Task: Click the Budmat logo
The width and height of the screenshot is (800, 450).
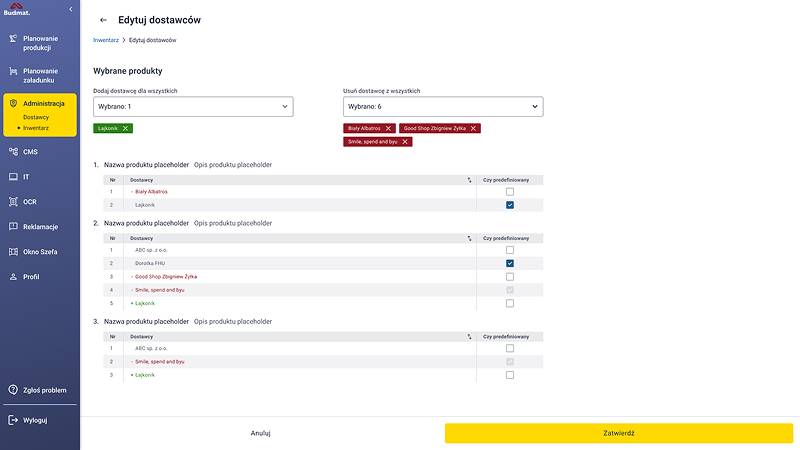Action: [17, 9]
